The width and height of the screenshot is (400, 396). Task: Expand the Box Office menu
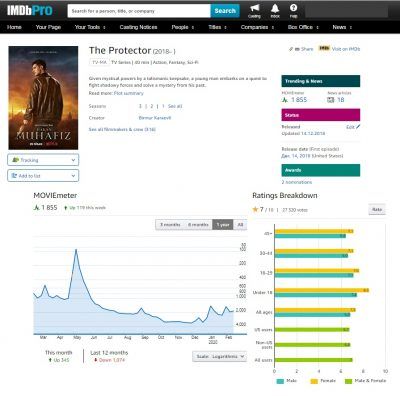(303, 27)
